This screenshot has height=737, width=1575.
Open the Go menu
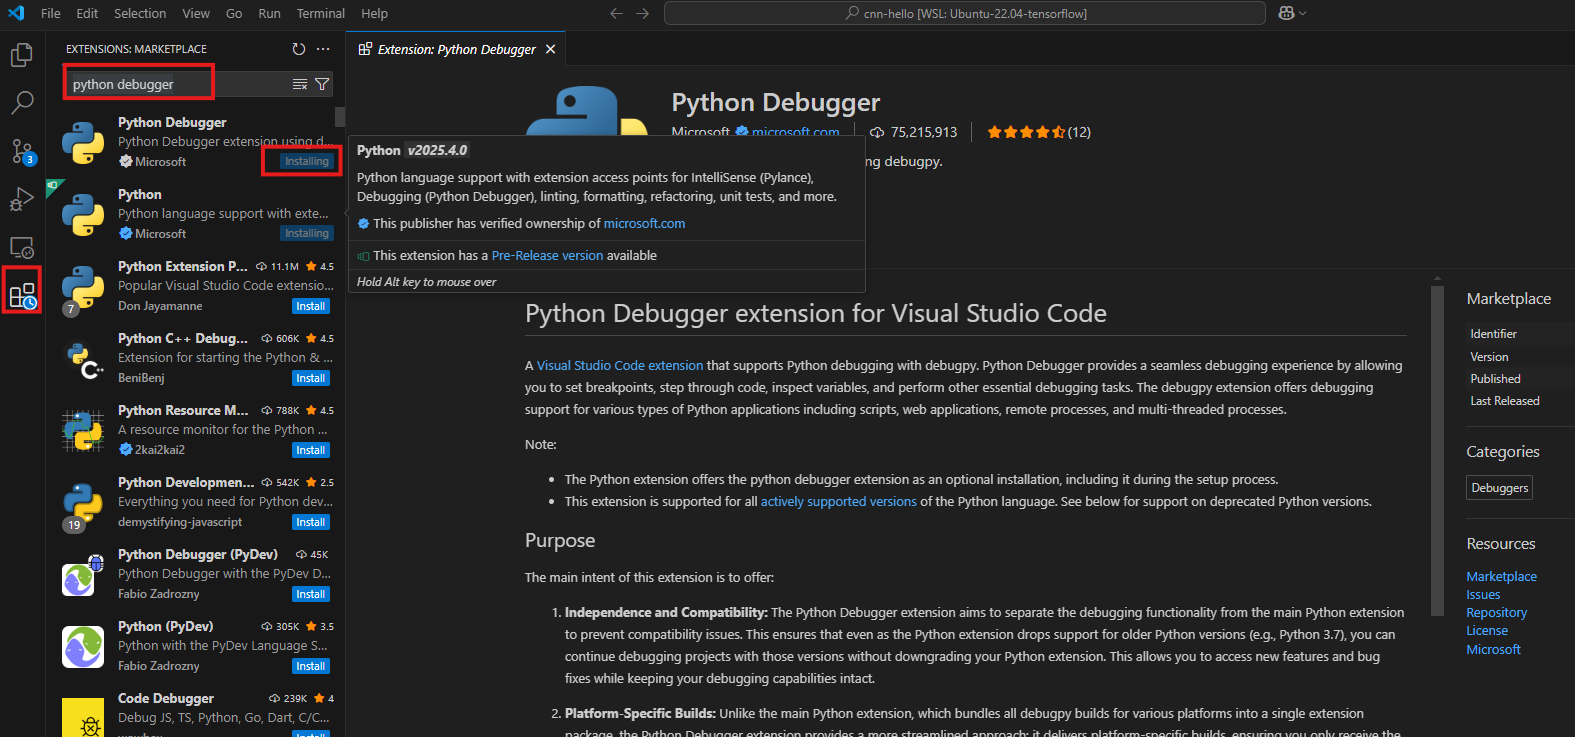(234, 14)
